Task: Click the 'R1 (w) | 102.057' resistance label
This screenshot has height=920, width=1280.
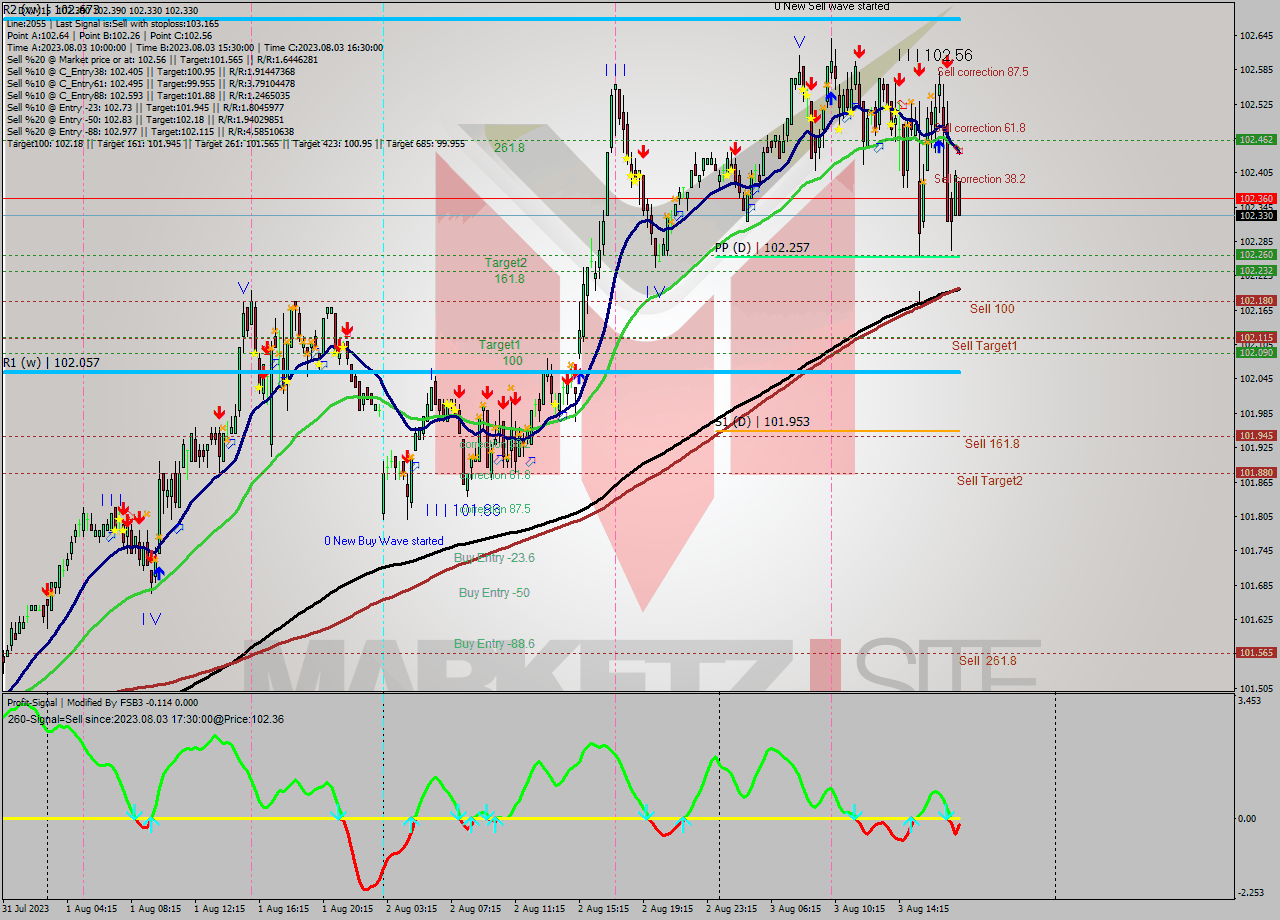Action: pyautogui.click(x=51, y=362)
